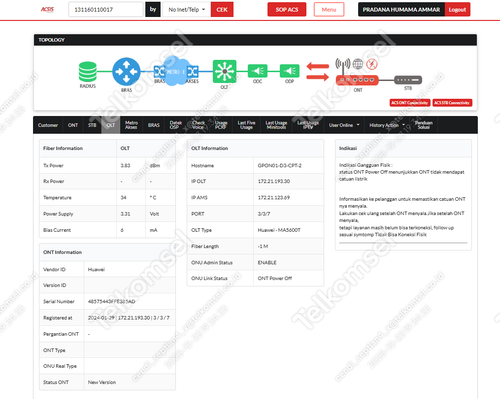Click the ACS logo in header
Image resolution: width=500 pixels, height=399 pixels.
coord(47,9)
